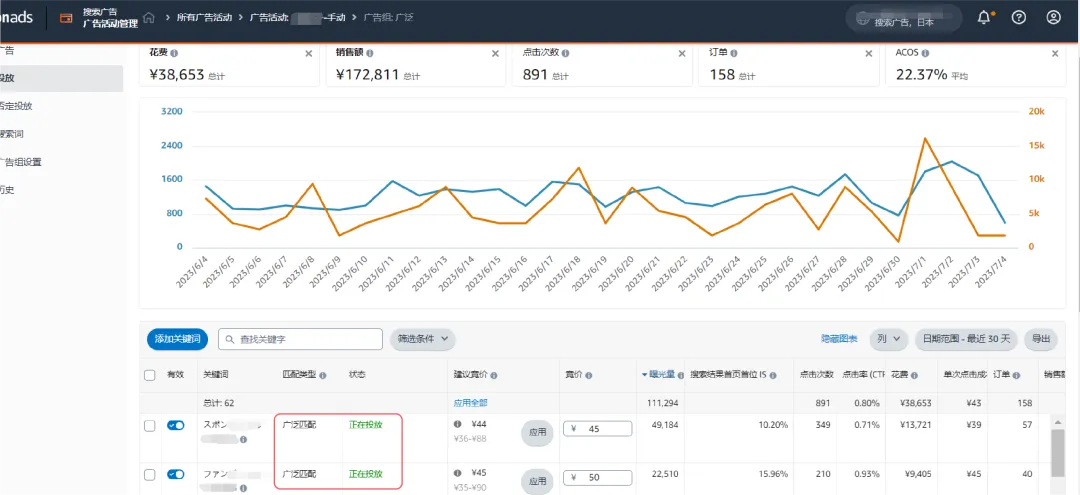Screen dimensions: 1080x495
Task: Click the 查找关键字 search field
Action: coord(300,339)
